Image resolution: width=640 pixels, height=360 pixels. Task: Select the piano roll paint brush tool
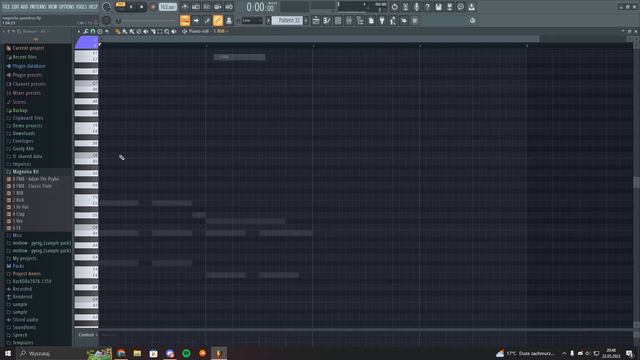click(x=124, y=31)
